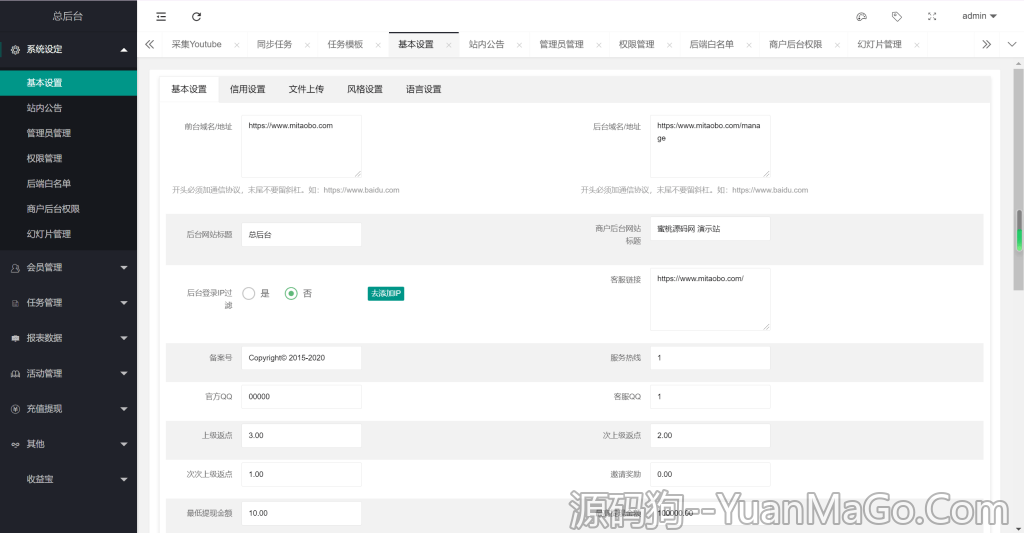
Task: Expand 任务管理 sidebar group
Action: pyautogui.click(x=69, y=303)
